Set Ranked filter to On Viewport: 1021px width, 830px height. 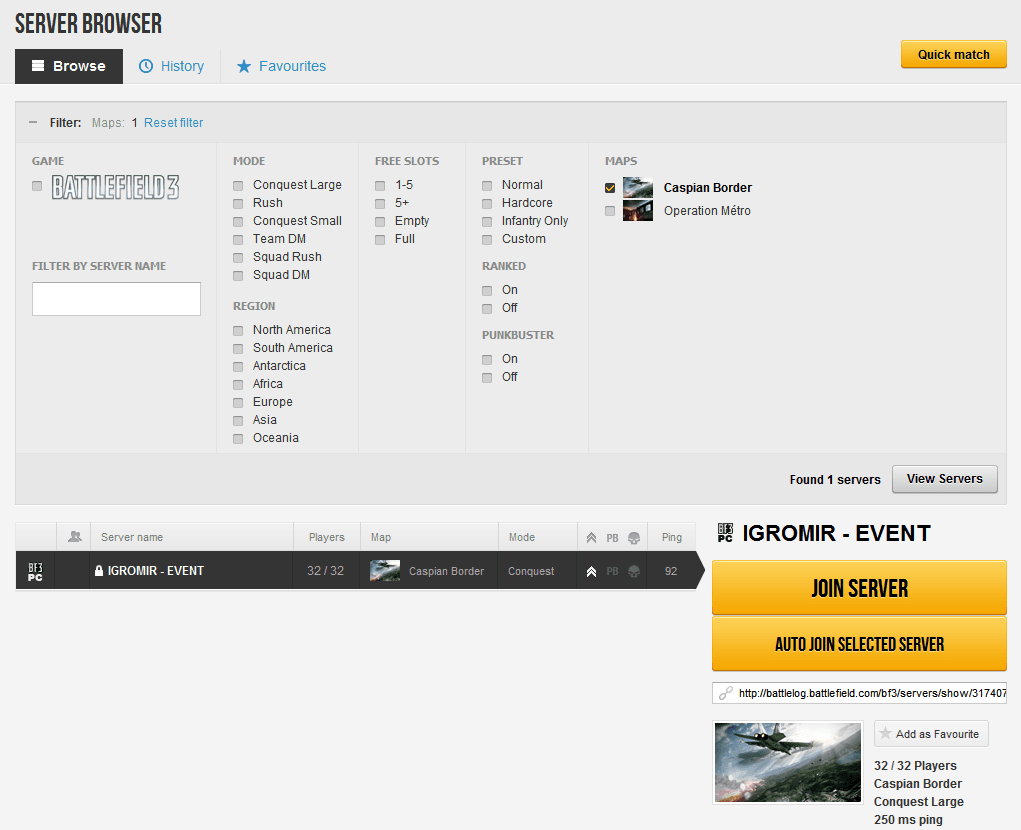(x=487, y=290)
